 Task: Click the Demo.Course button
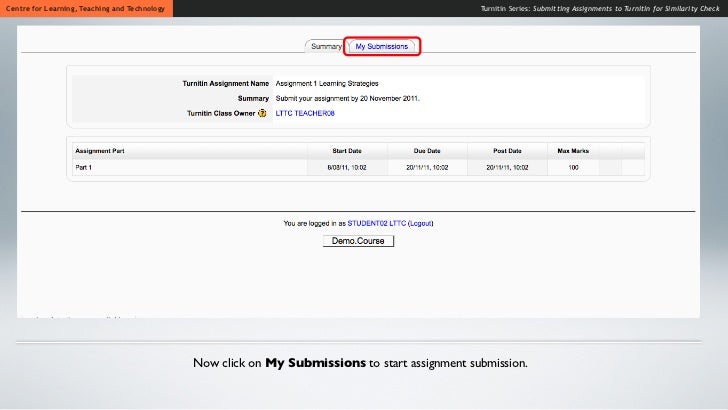pos(358,241)
